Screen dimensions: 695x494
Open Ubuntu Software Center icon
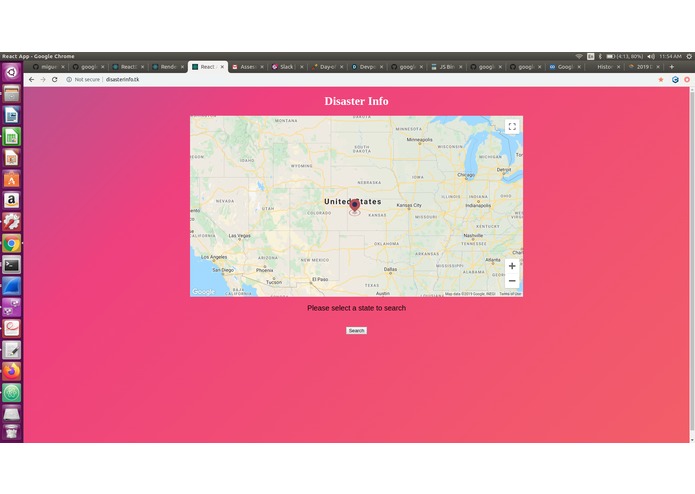click(12, 179)
